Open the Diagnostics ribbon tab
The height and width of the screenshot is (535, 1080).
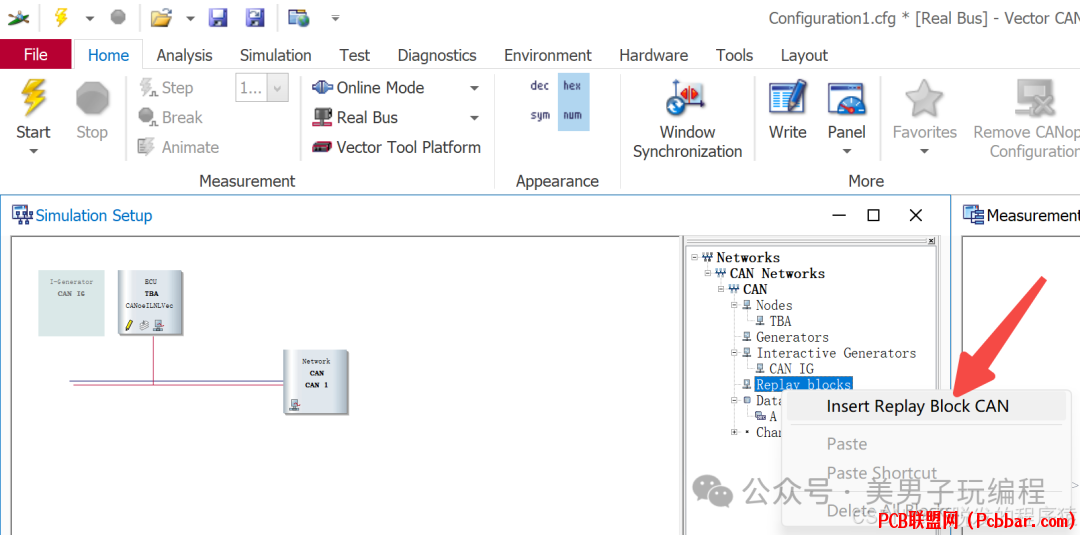pyautogui.click(x=437, y=55)
